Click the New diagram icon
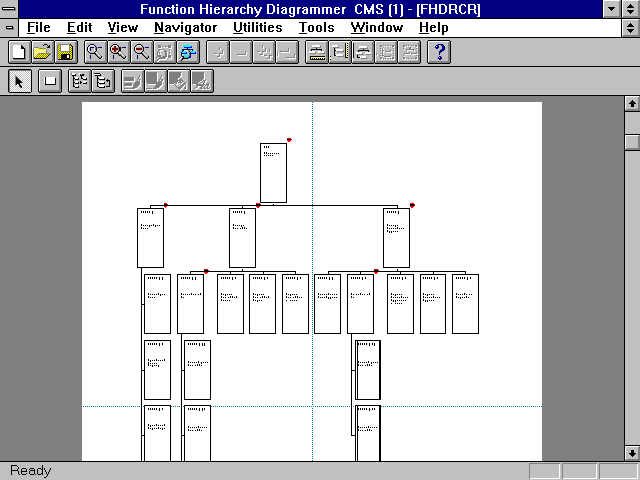This screenshot has width=640, height=480. 18,52
